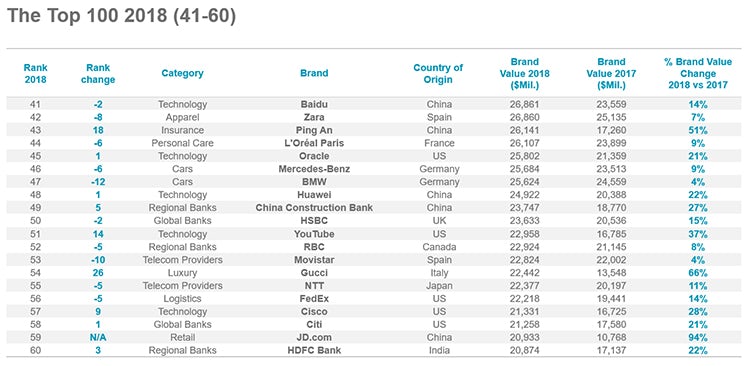Click the Ping An brand name

314,130
